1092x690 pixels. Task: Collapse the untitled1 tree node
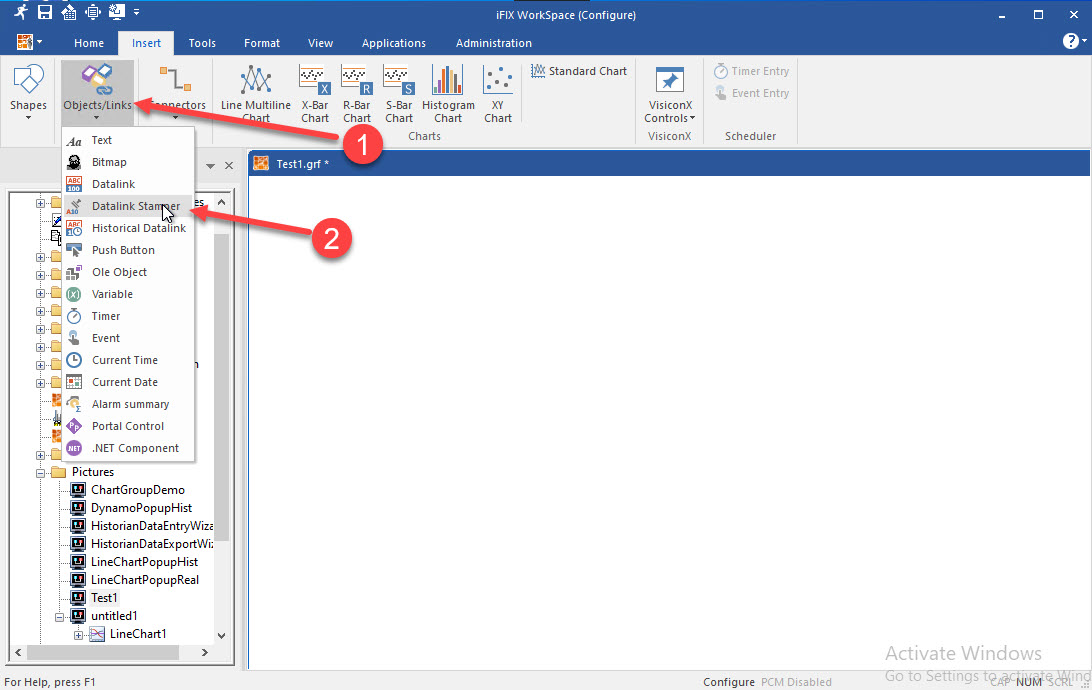click(x=59, y=616)
